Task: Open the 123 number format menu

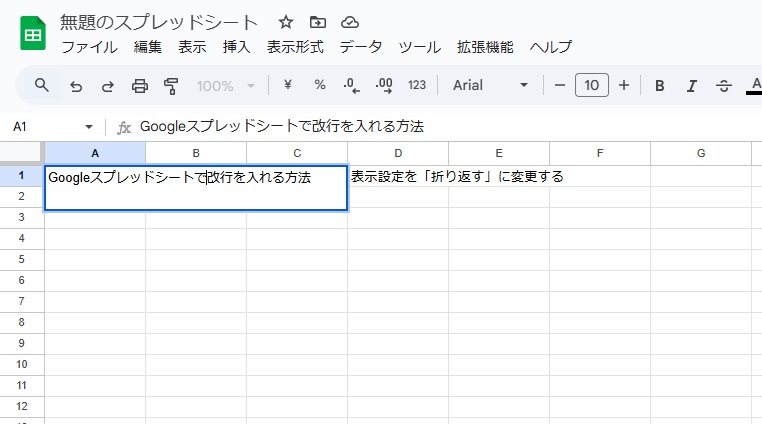Action: [416, 85]
